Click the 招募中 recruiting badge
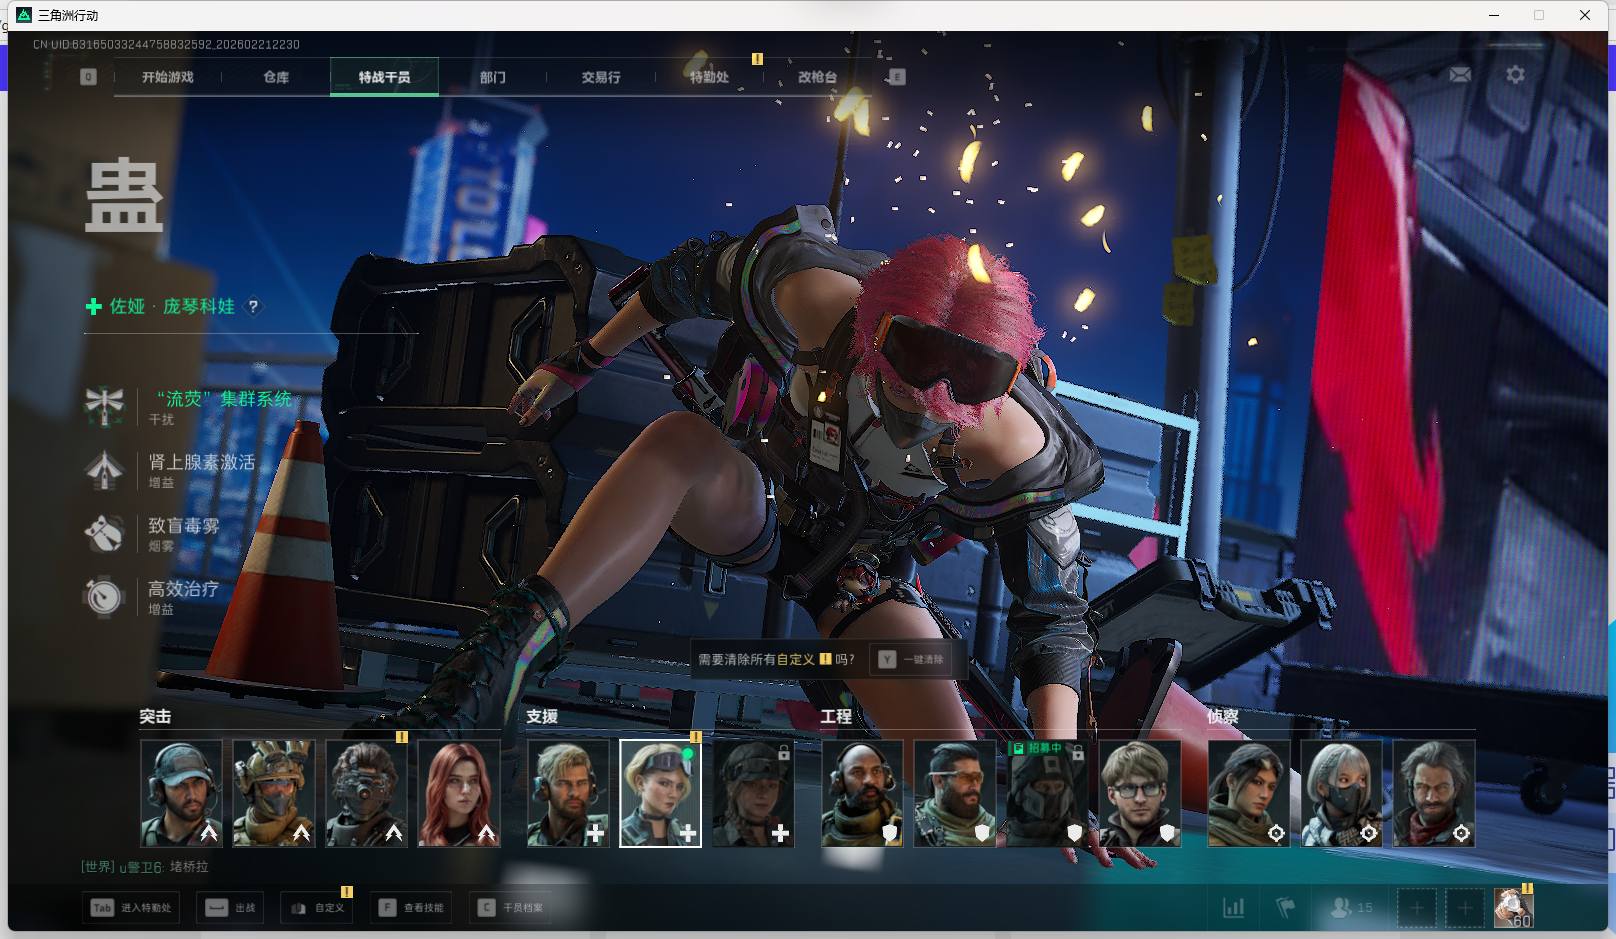The image size is (1616, 939). pyautogui.click(x=1037, y=748)
